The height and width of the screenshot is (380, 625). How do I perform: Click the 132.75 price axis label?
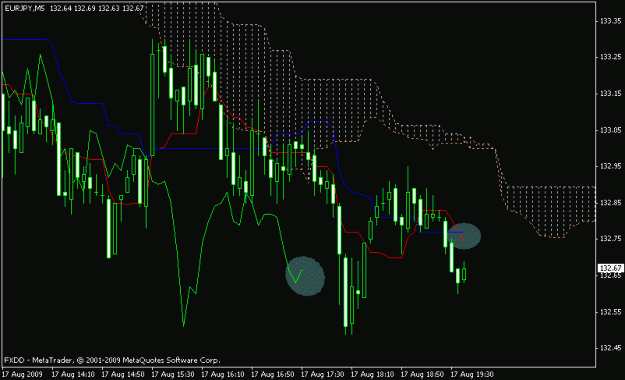[x=611, y=239]
